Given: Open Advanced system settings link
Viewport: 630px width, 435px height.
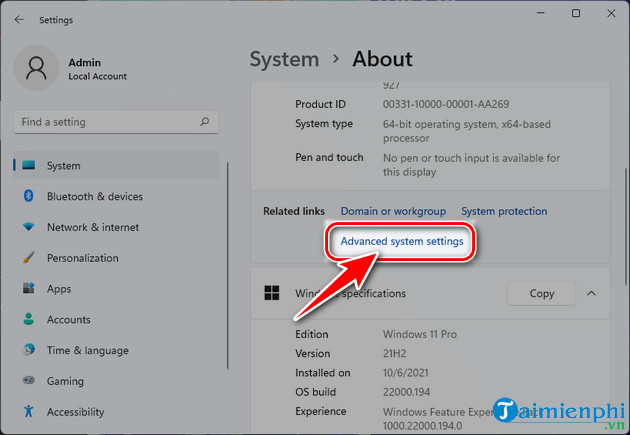Looking at the screenshot, I should pyautogui.click(x=402, y=241).
